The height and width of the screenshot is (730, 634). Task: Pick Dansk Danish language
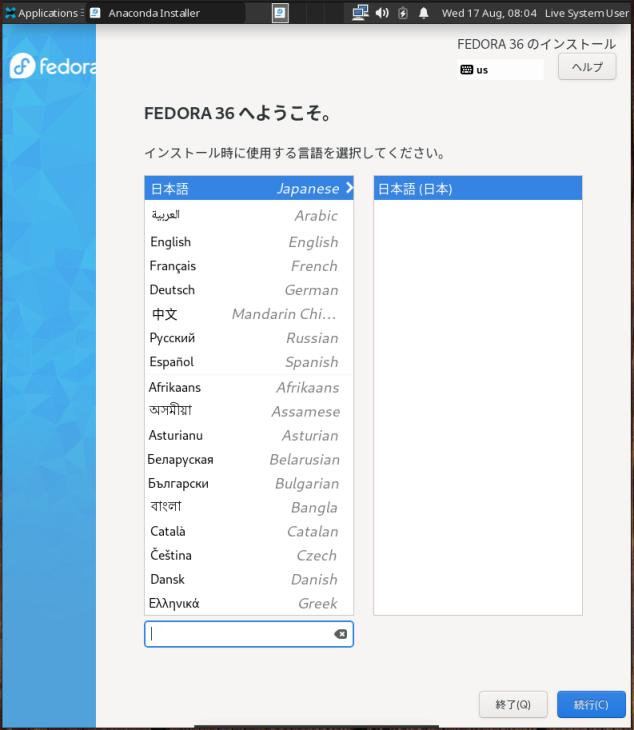(249, 579)
